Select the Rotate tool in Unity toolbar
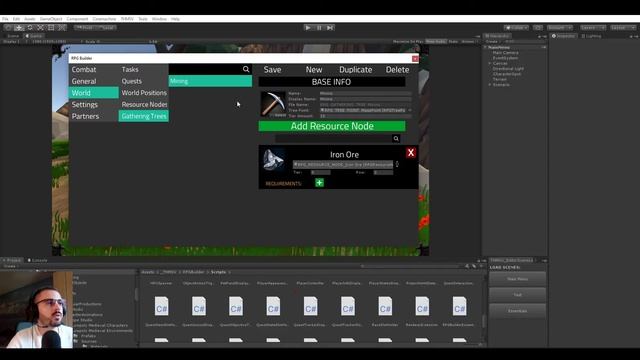This screenshot has height=360, width=640. point(30,27)
